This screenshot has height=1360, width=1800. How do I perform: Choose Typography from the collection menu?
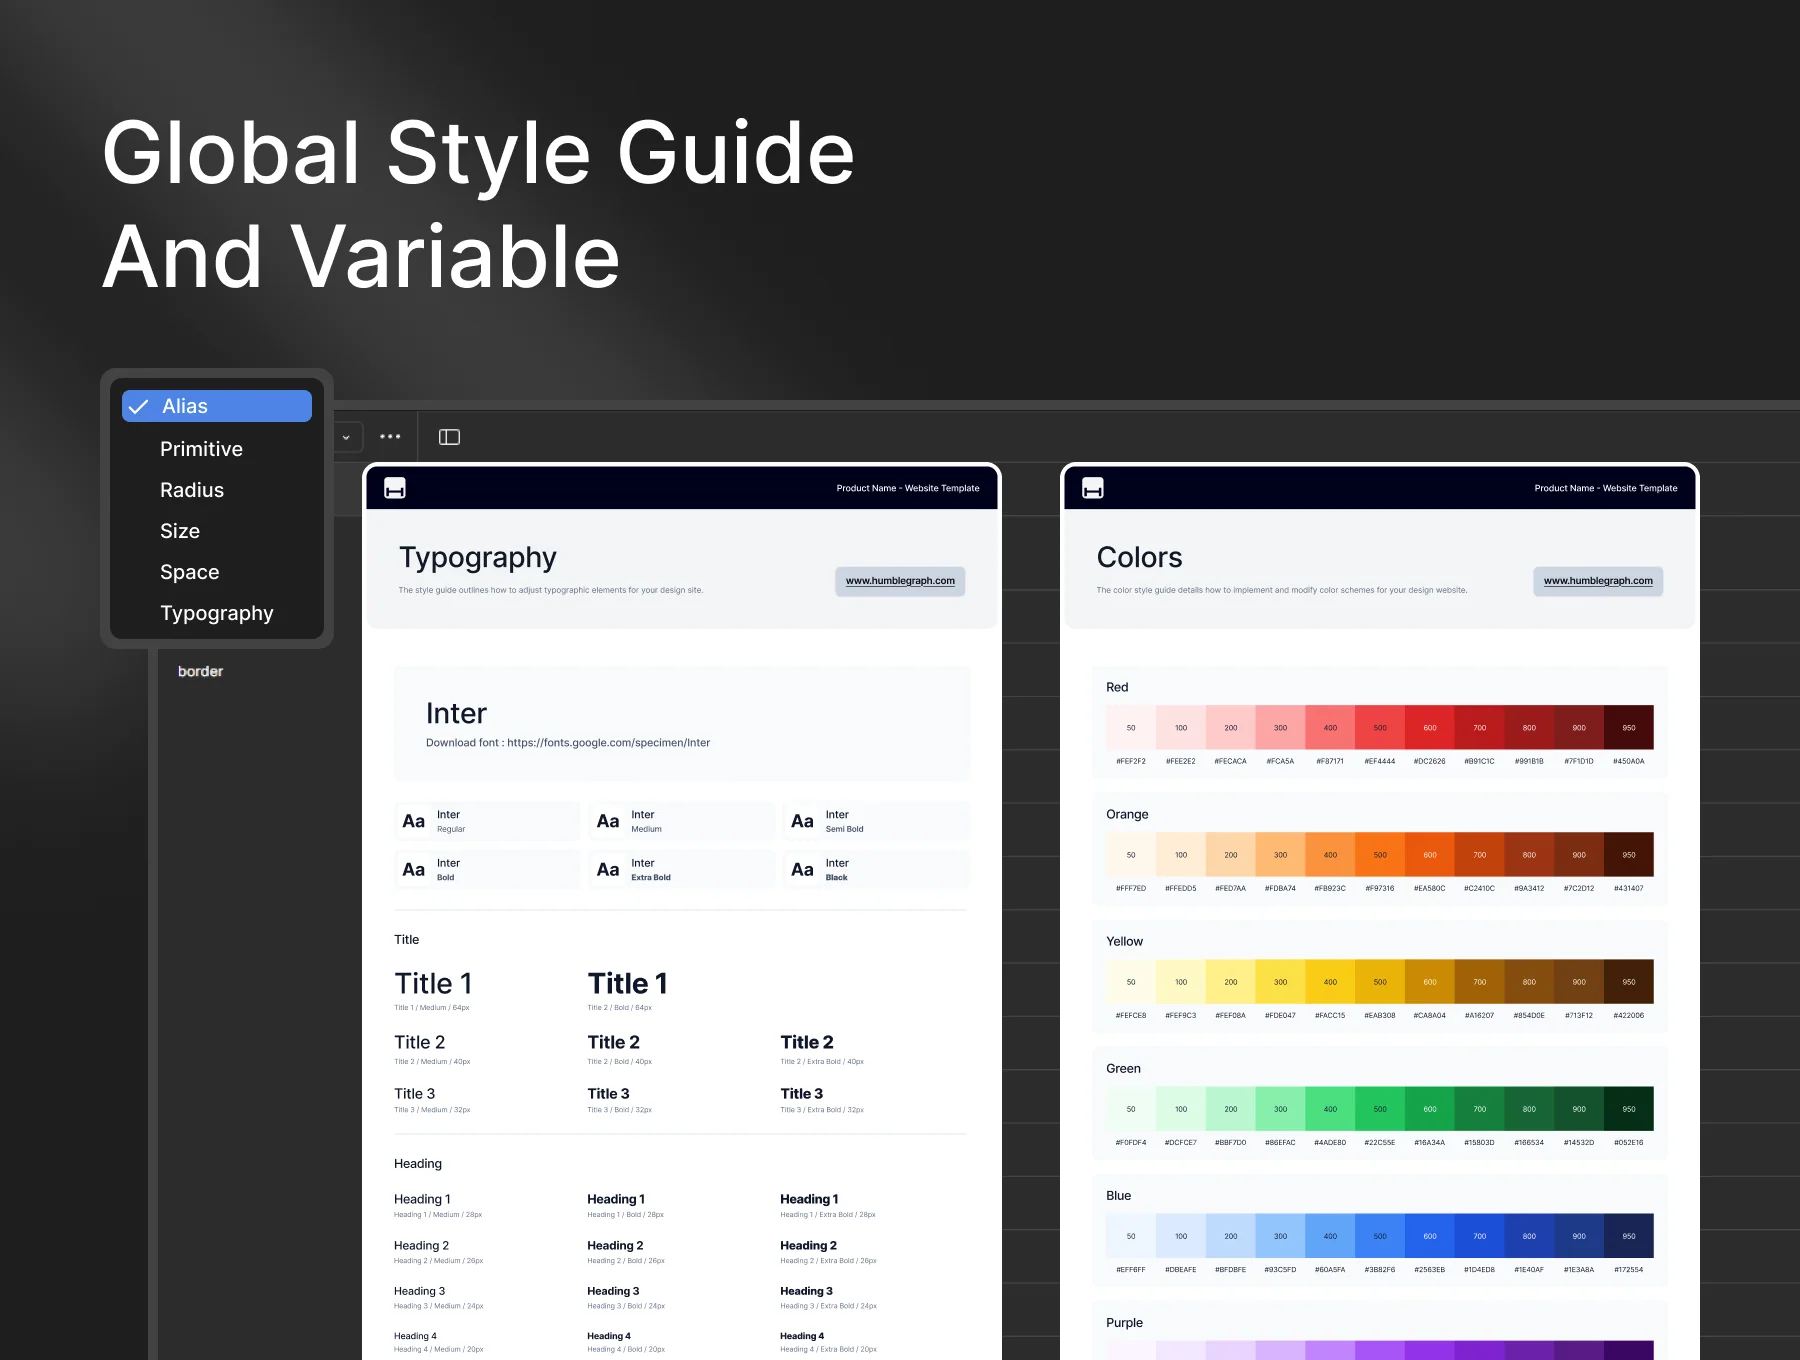pos(217,613)
